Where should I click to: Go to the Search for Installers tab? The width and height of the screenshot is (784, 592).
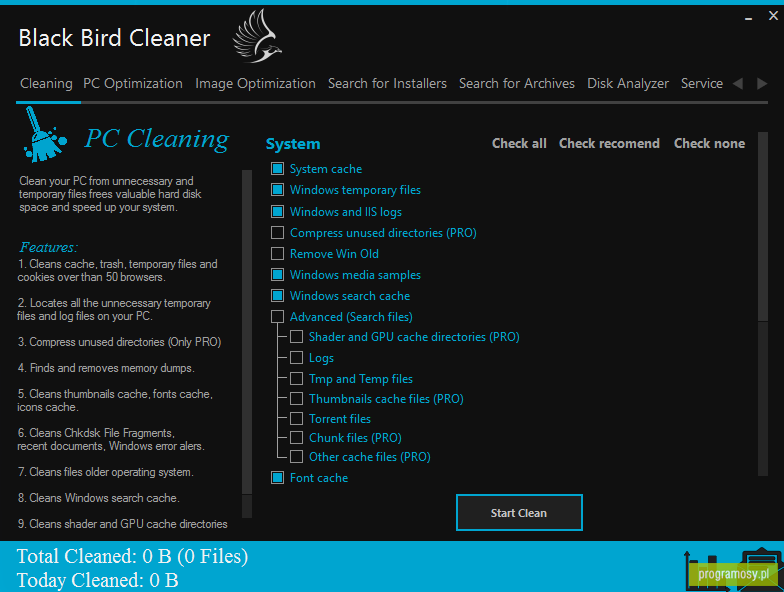388,84
